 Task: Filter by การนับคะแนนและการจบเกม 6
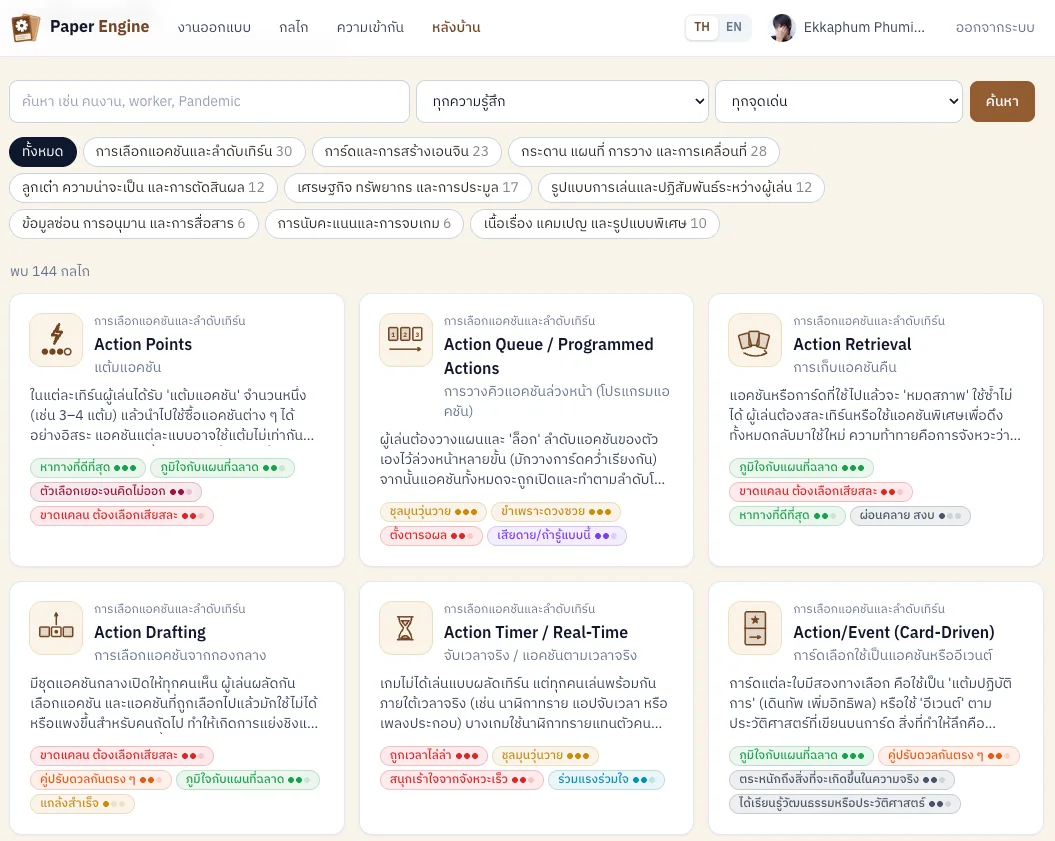[364, 223]
